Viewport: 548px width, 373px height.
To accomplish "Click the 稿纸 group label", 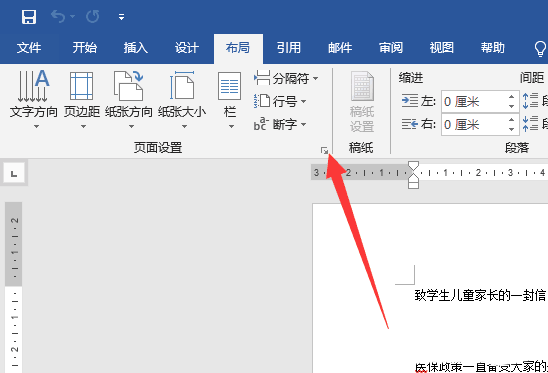I will pyautogui.click(x=361, y=148).
